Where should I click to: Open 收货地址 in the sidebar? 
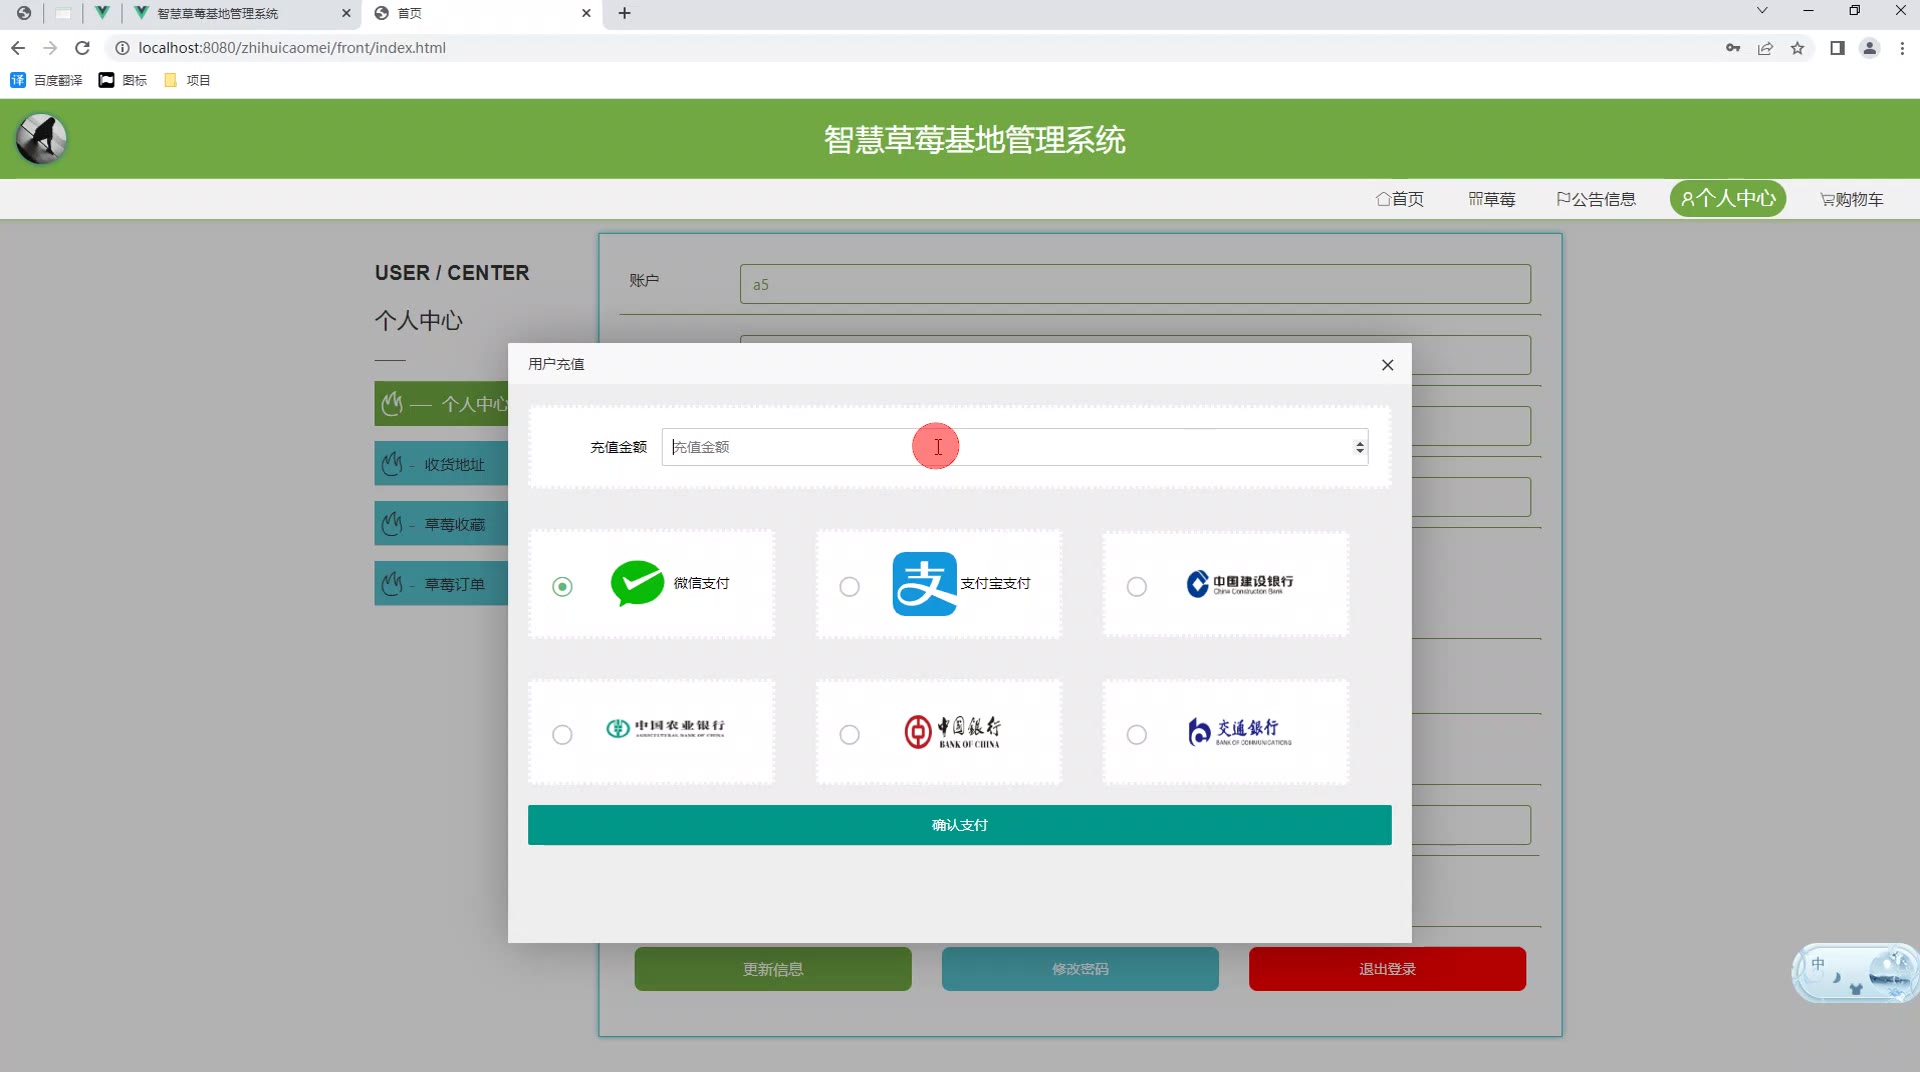click(x=442, y=464)
